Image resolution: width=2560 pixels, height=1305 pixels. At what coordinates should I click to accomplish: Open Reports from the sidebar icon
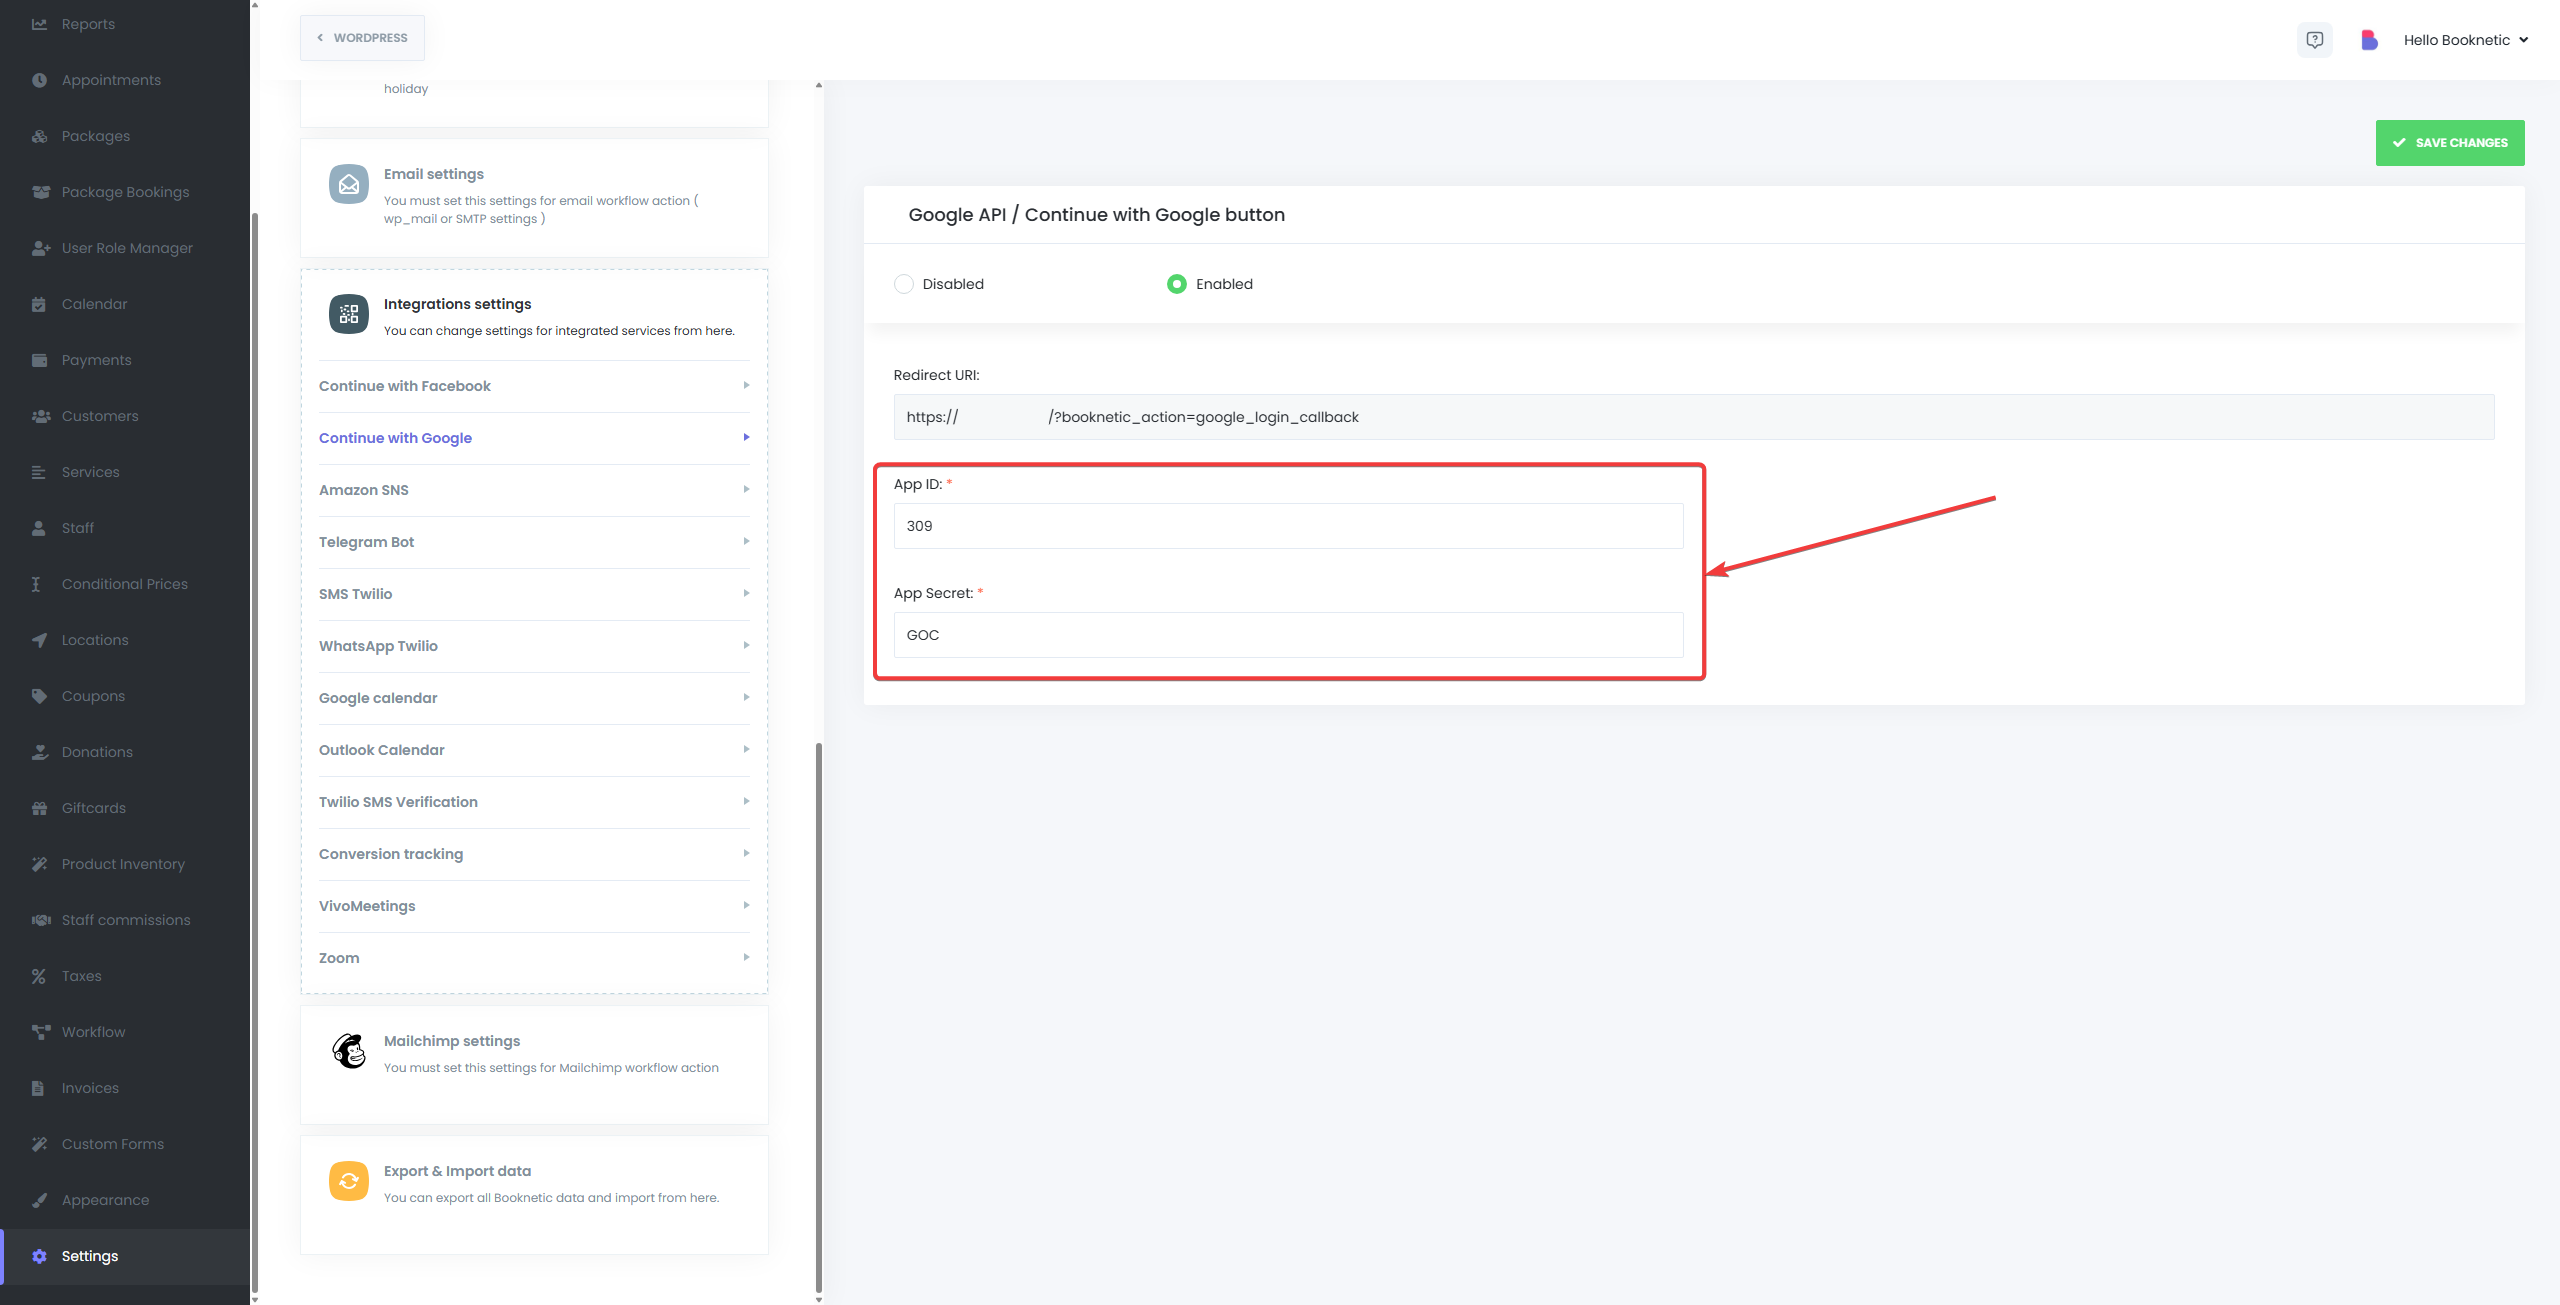pos(39,24)
